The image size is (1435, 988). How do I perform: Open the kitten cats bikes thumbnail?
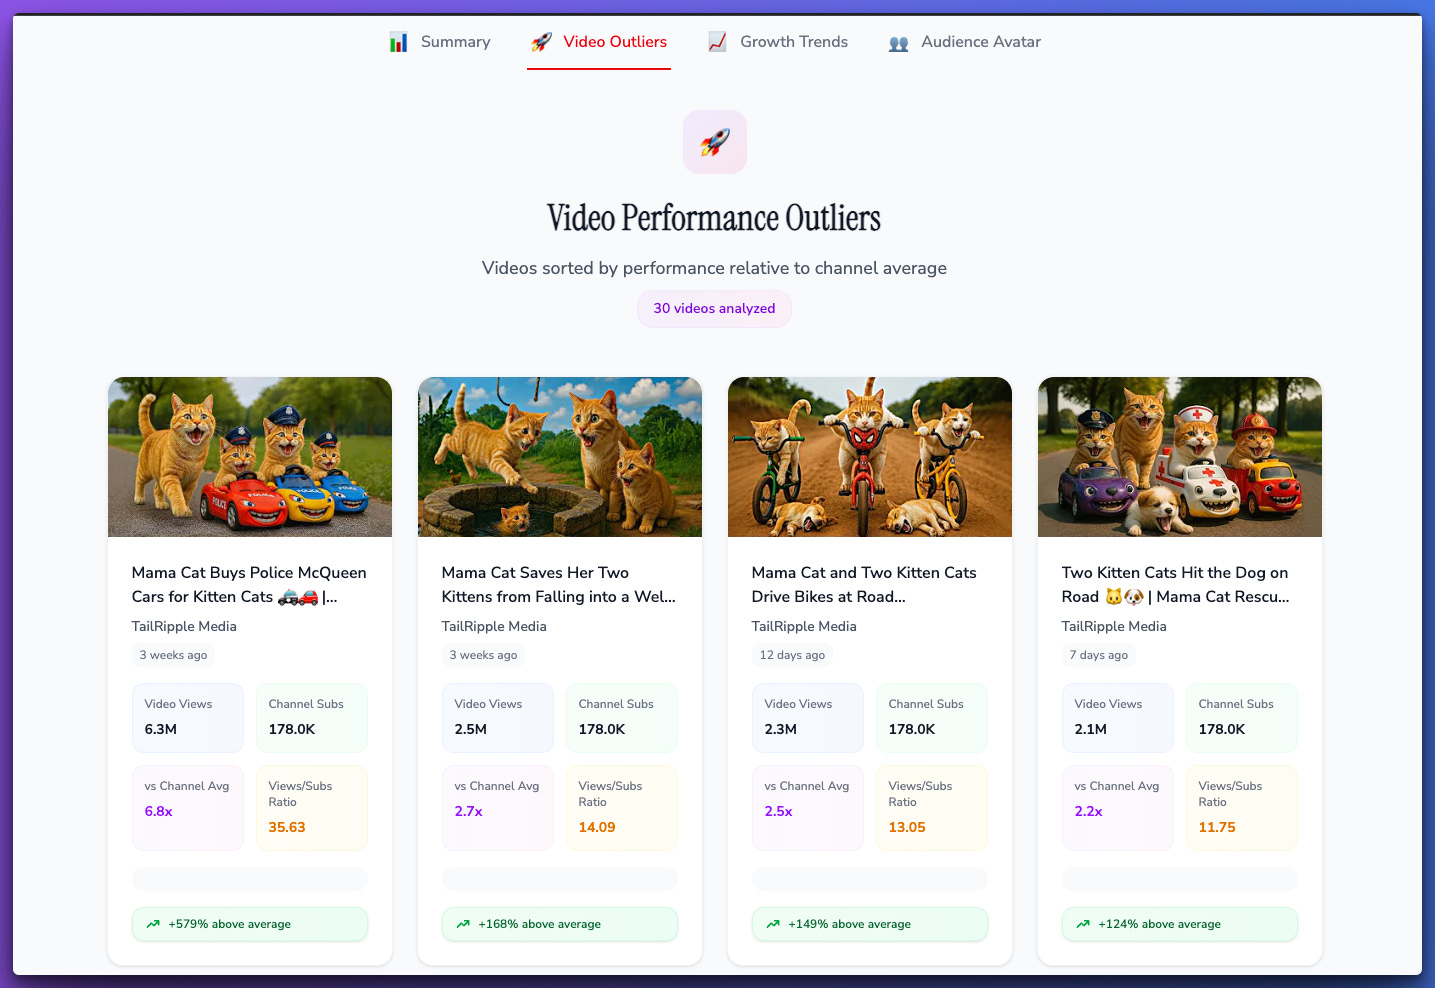(870, 457)
